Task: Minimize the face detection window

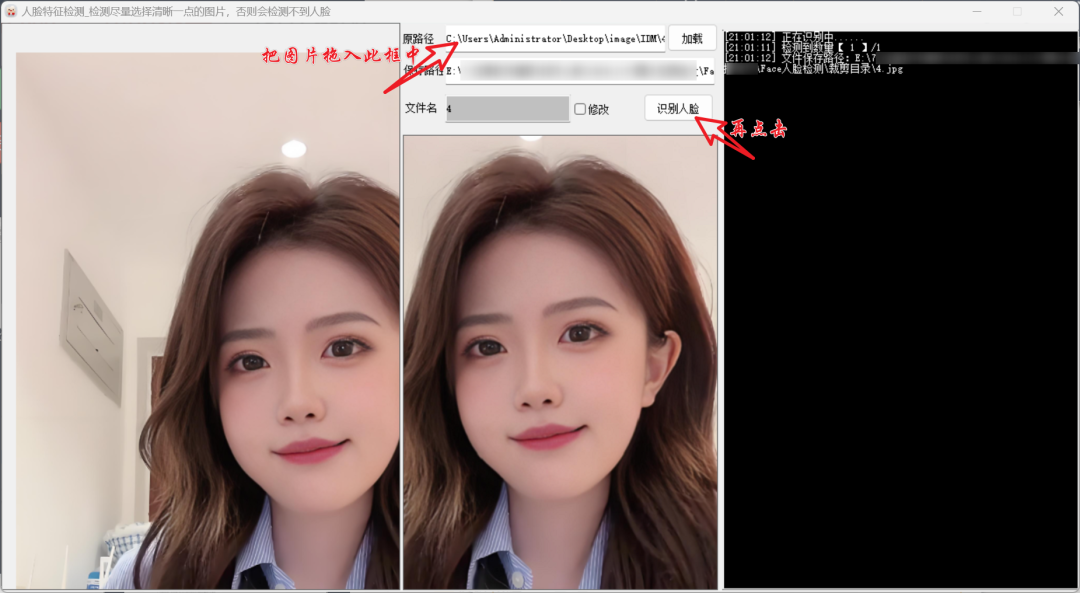Action: 976,12
